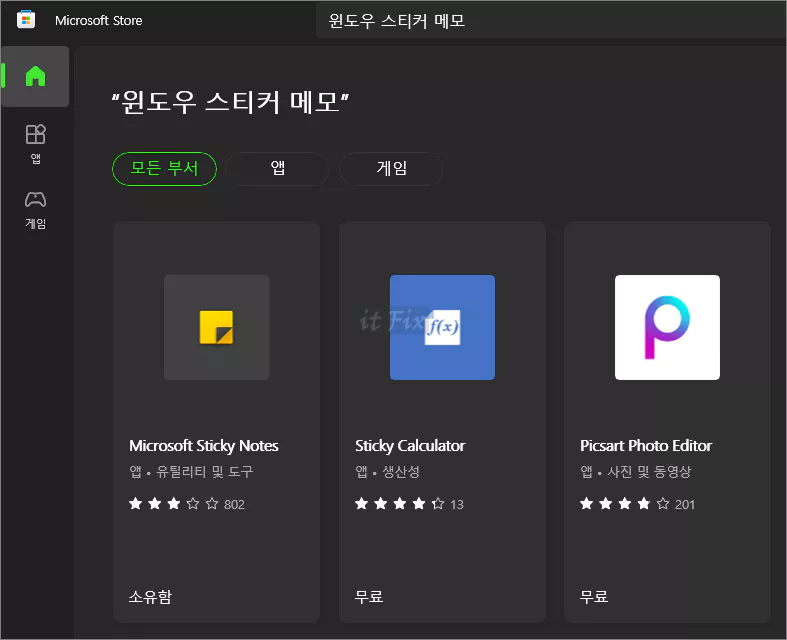Viewport: 787px width, 640px height.
Task: Click the 소유함 label on Sticky Notes card
Action: (150, 596)
